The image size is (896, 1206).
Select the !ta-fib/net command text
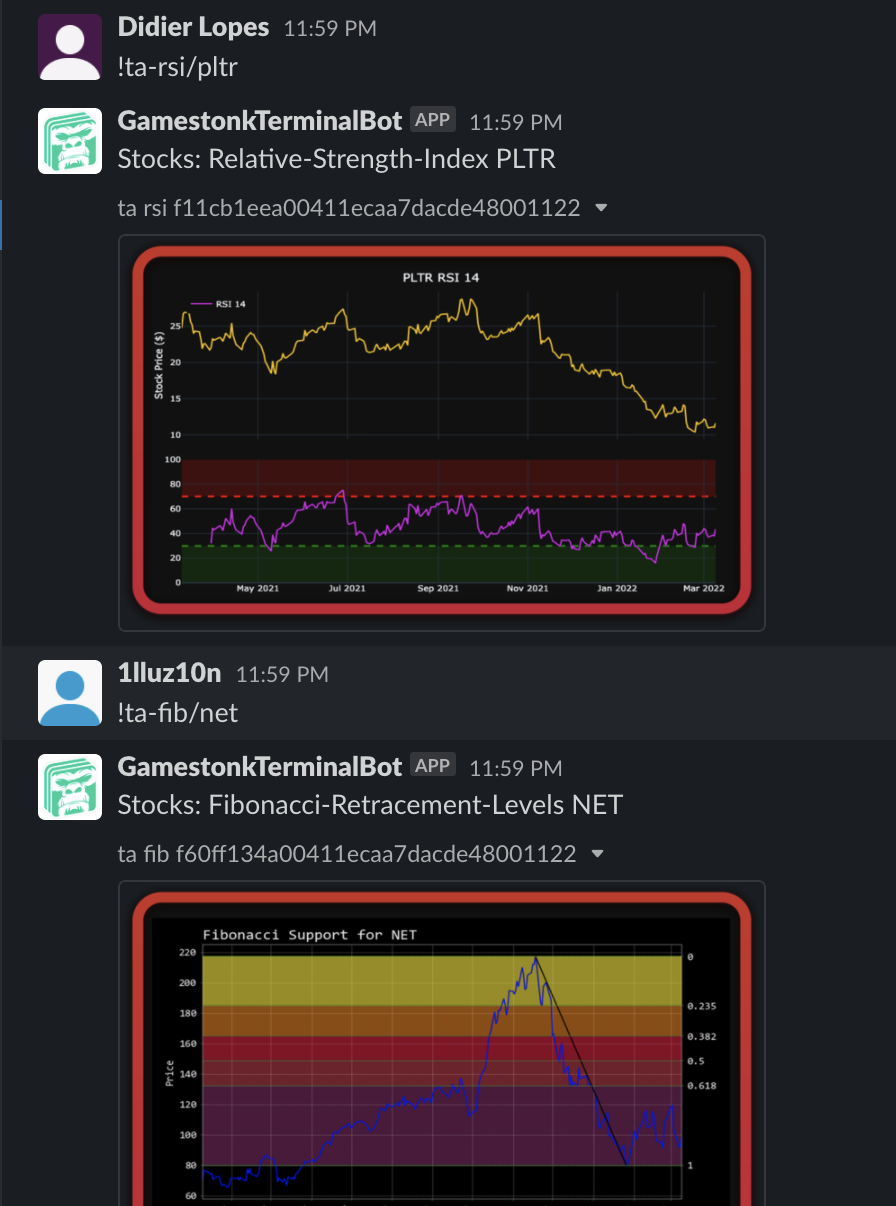[178, 712]
